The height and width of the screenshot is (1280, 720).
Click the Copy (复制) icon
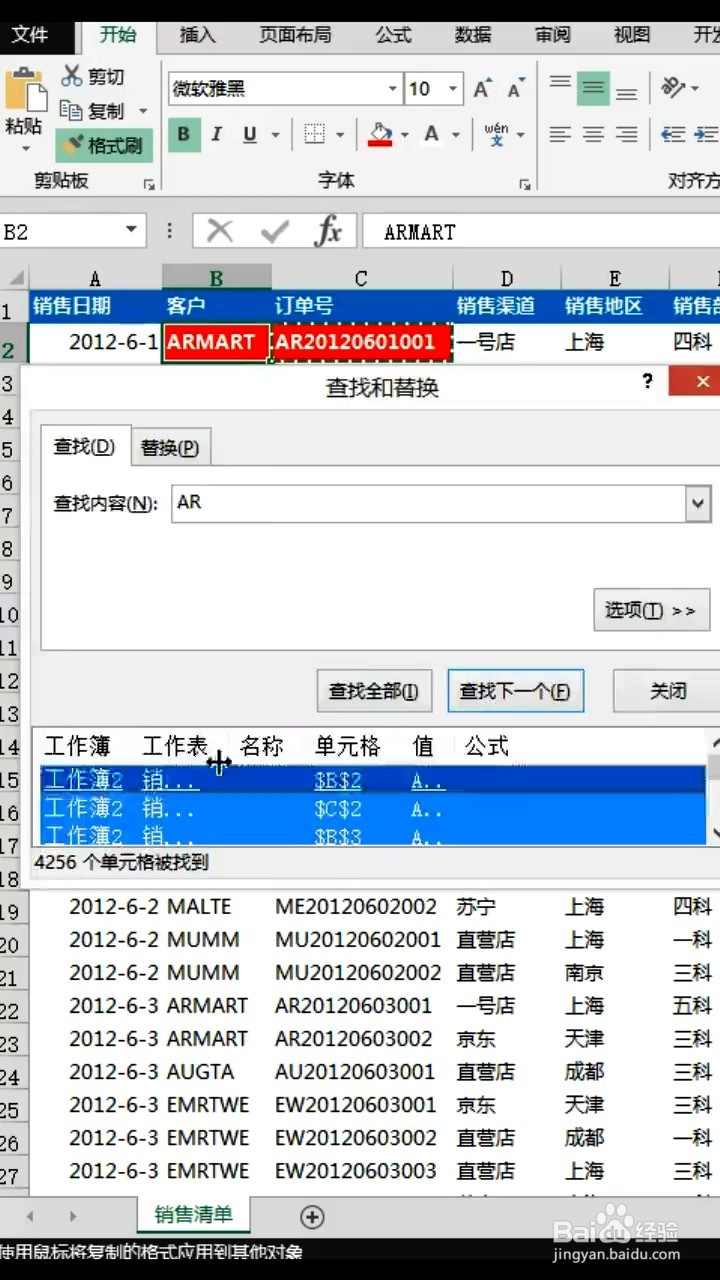72,110
